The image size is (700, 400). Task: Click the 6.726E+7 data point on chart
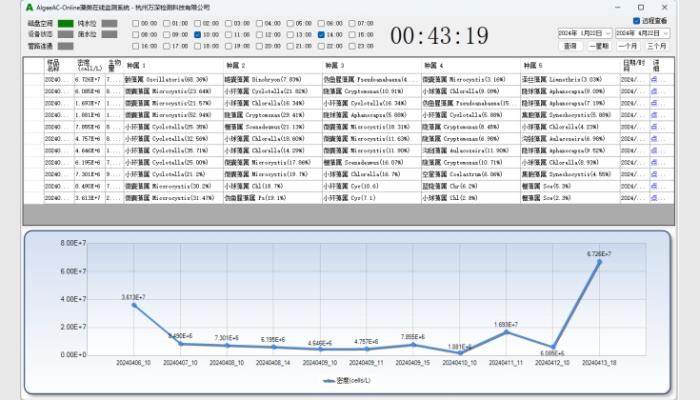point(601,262)
